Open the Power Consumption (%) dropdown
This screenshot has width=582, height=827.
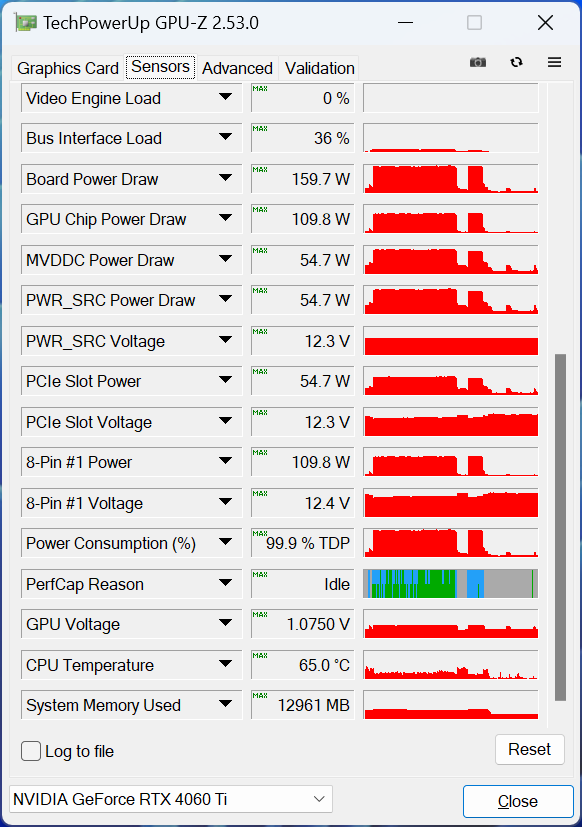point(225,542)
